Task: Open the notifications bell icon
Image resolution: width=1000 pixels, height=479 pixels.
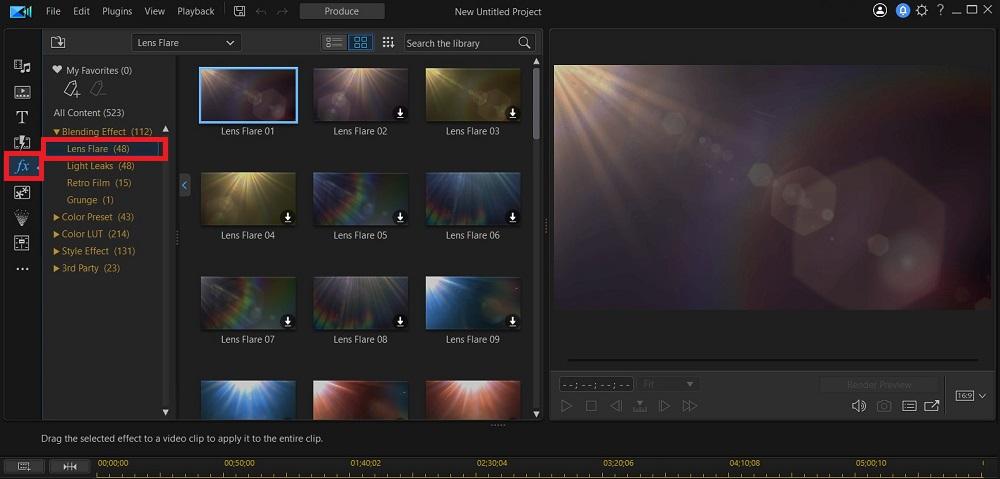Action: tap(902, 11)
